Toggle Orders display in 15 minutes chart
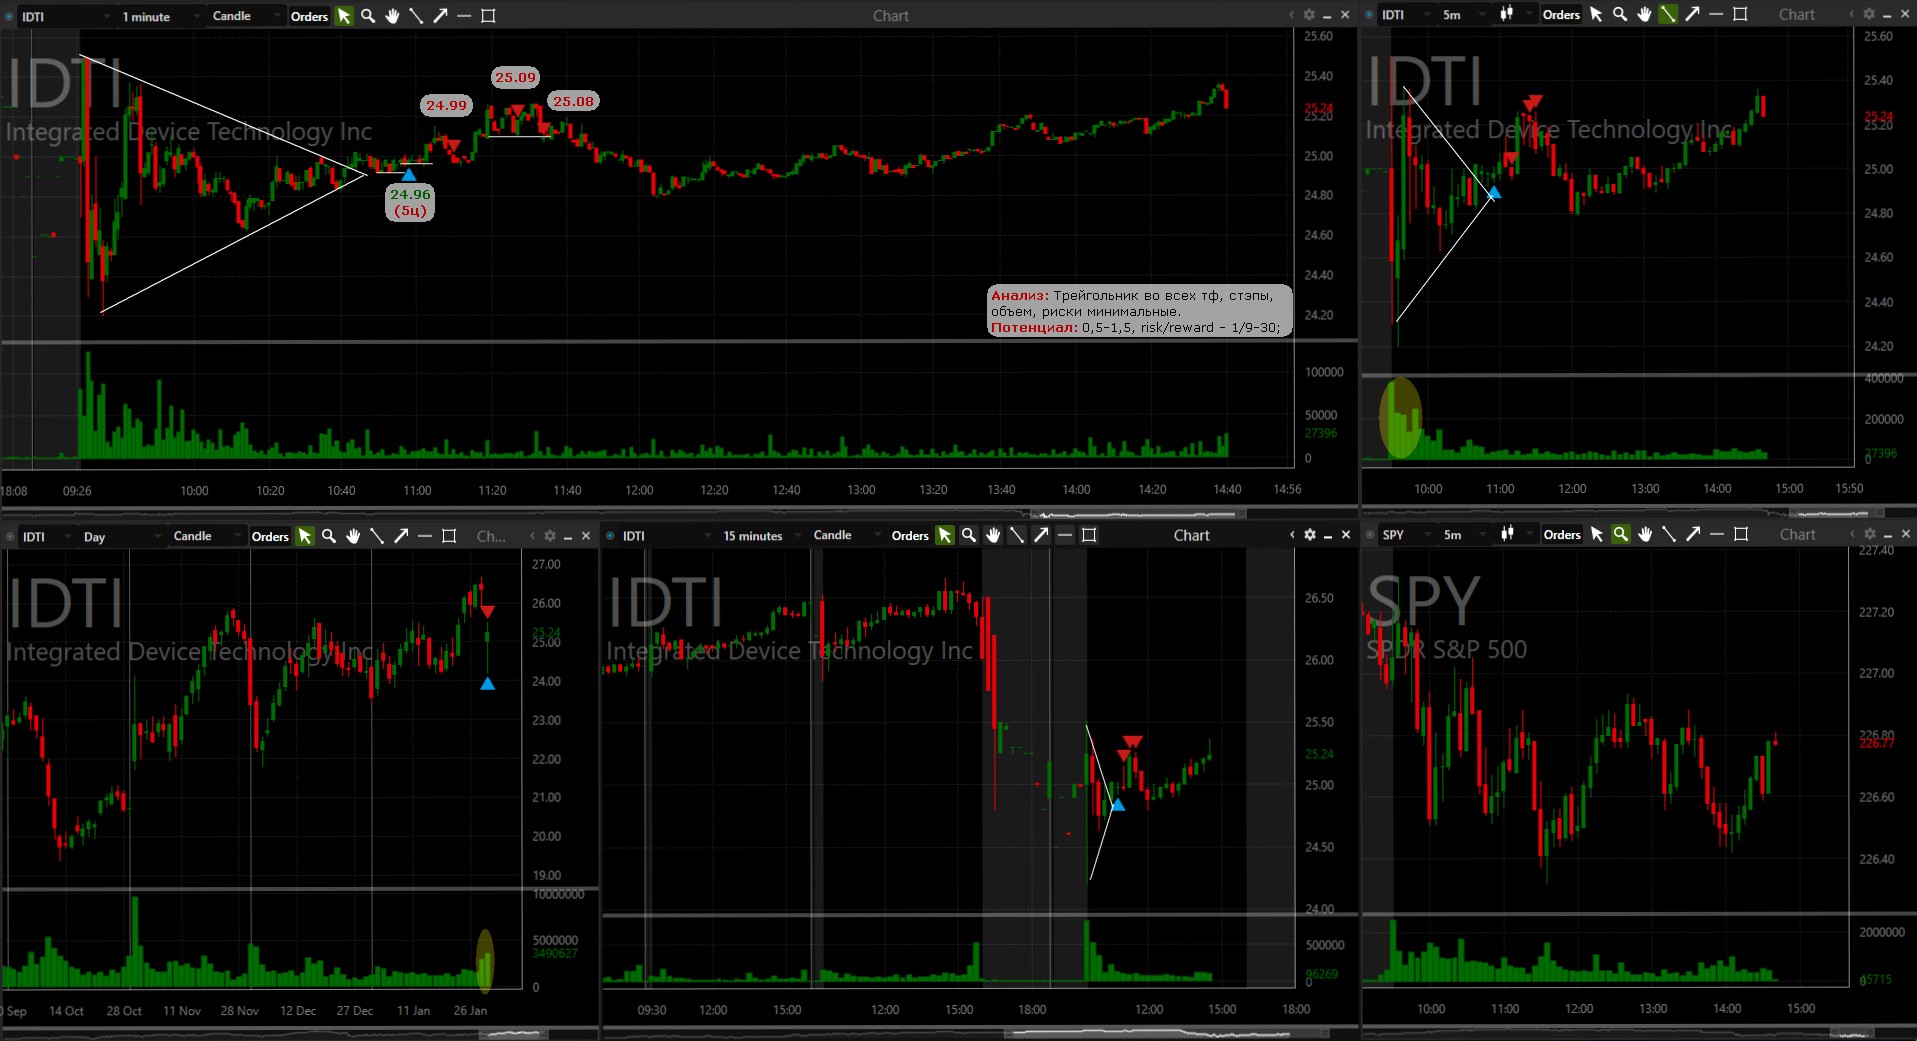Screen dimensions: 1917x1041 click(x=910, y=535)
